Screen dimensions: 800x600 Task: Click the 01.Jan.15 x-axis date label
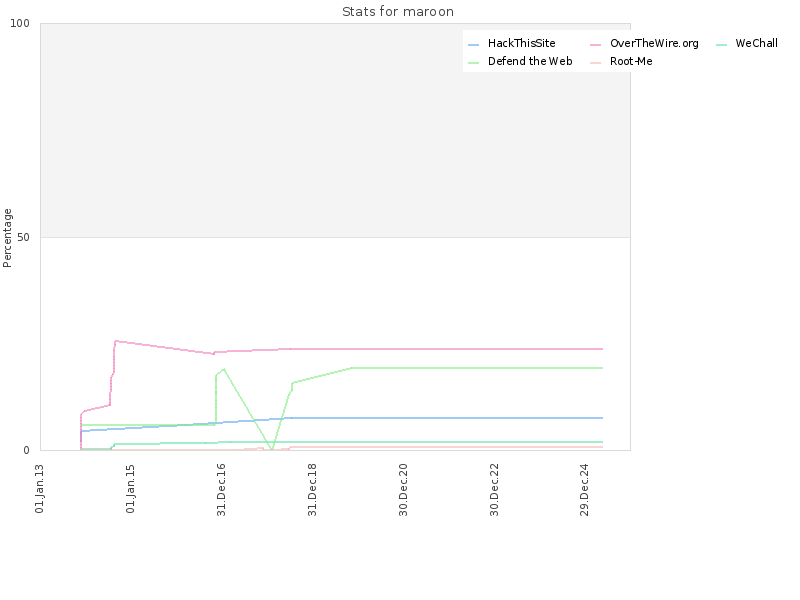[131, 489]
